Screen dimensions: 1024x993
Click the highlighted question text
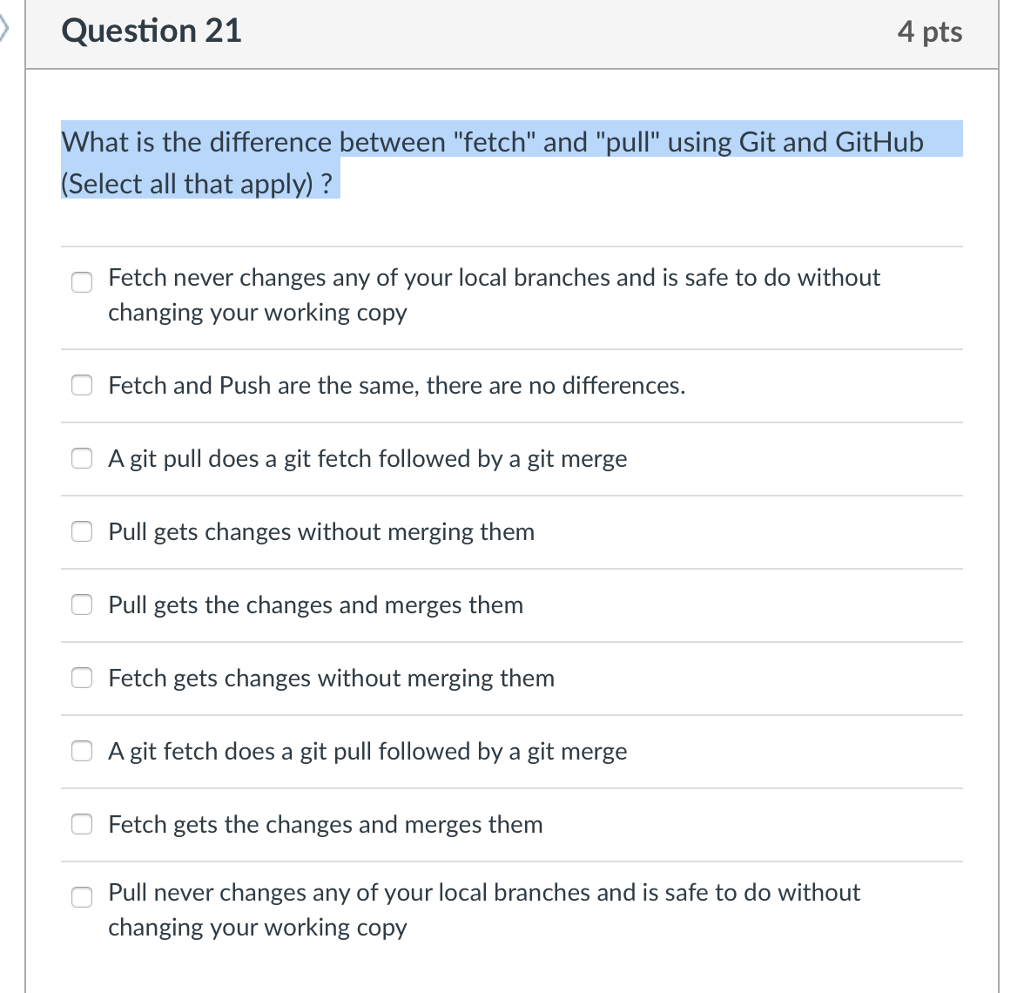[490, 142]
